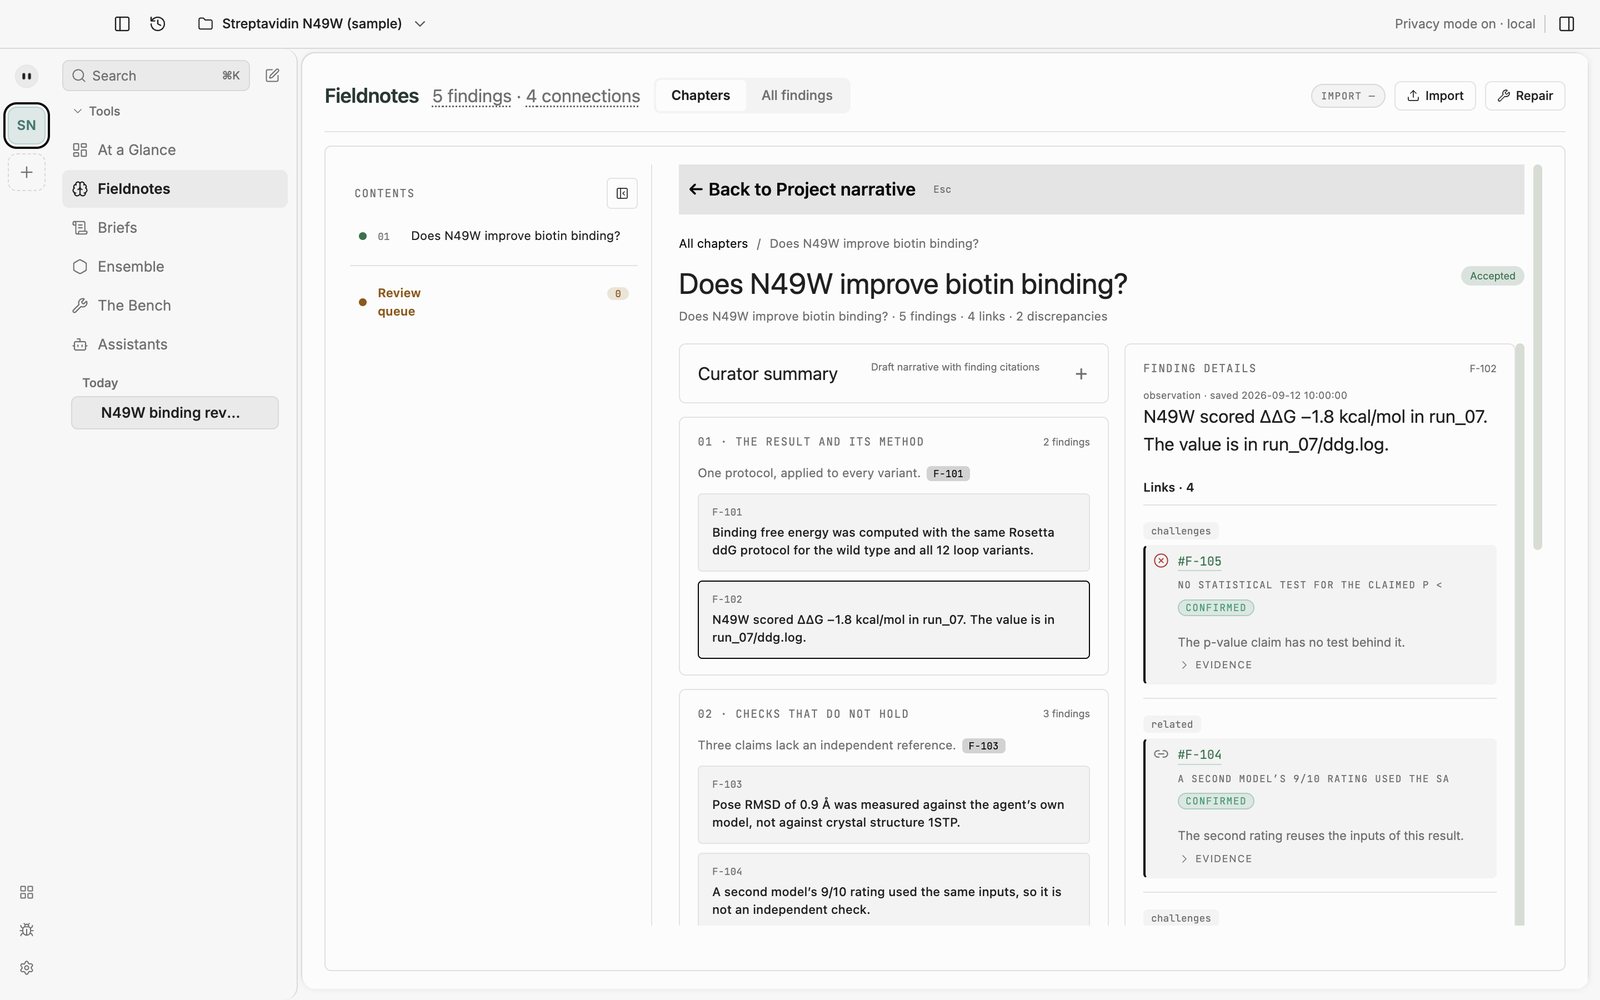Click the At a Glance grid icon

(x=80, y=150)
